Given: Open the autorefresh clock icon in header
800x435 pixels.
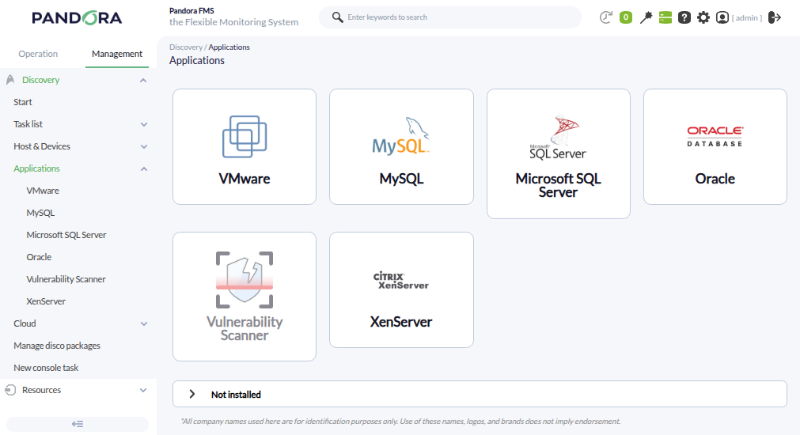Looking at the screenshot, I should coord(606,17).
